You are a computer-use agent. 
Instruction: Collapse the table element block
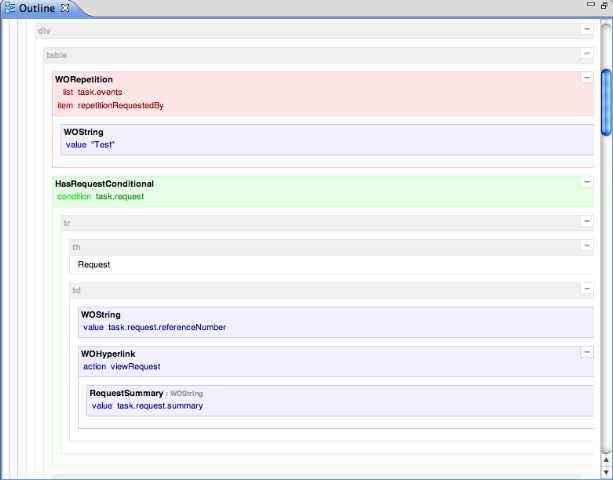[587, 54]
